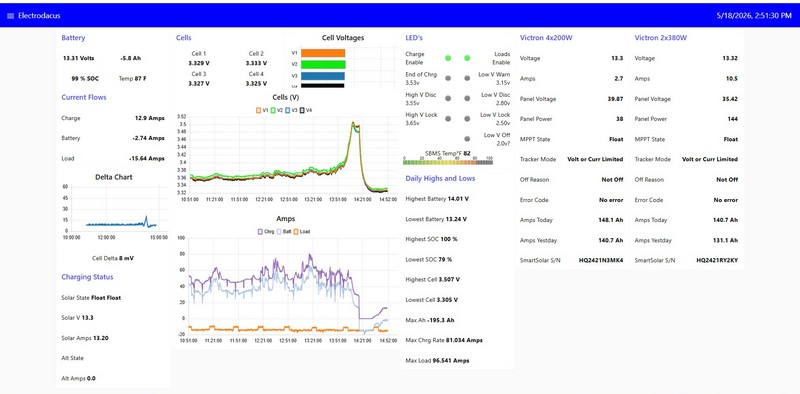Viewport: 800px width, 394px height.
Task: Click the Delta Chart line graph
Action: pos(118,208)
